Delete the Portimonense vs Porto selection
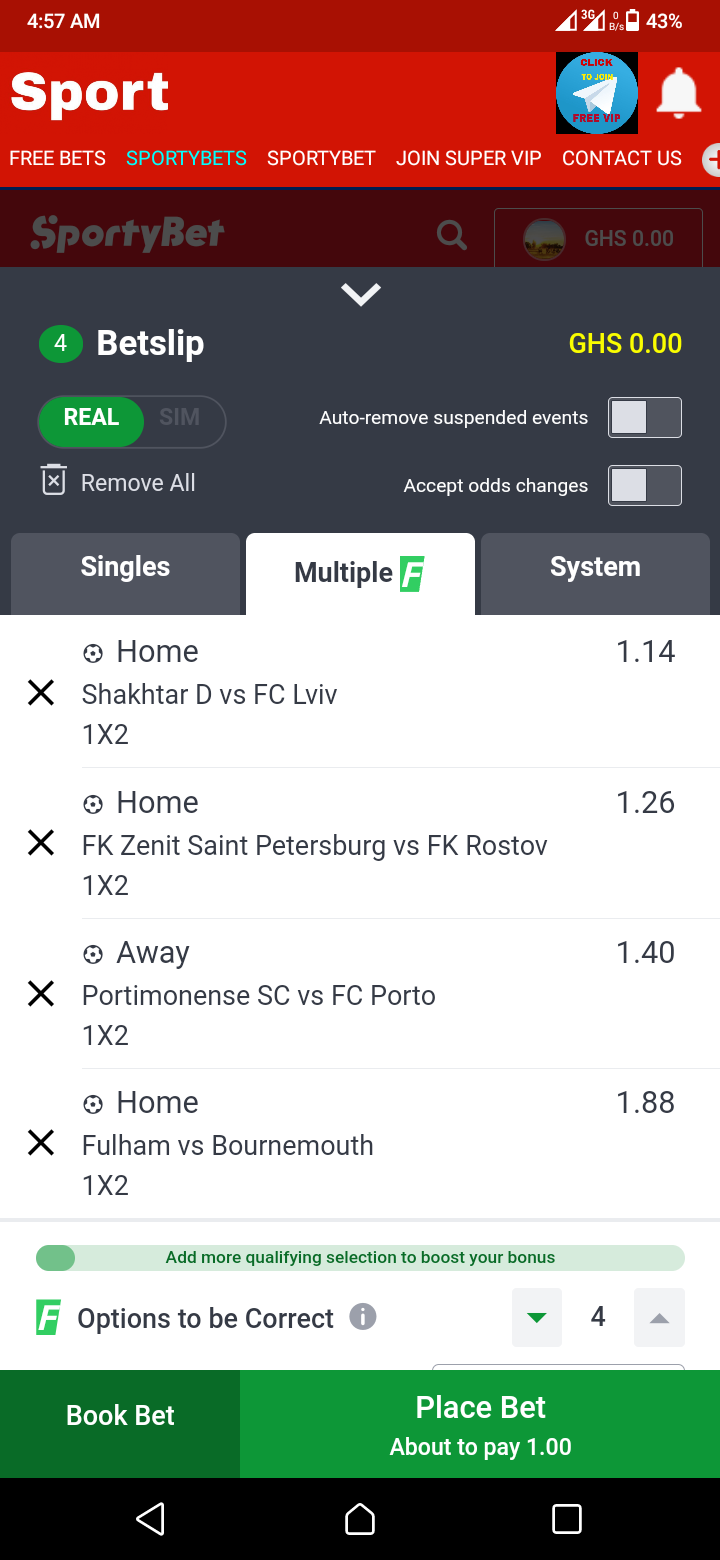The width and height of the screenshot is (720, 1560). (41, 993)
